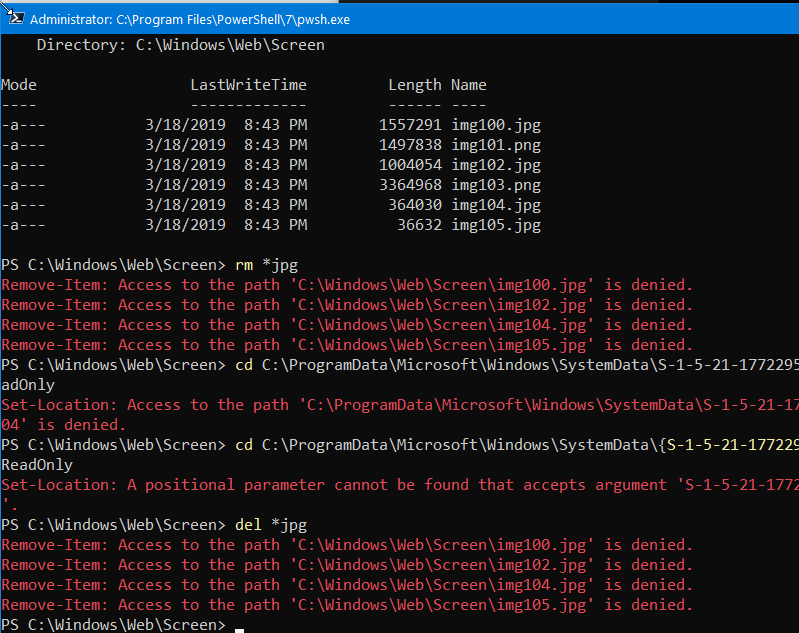The width and height of the screenshot is (799, 633).
Task: Select img105.jpg in the directory listing
Action: click(x=495, y=225)
